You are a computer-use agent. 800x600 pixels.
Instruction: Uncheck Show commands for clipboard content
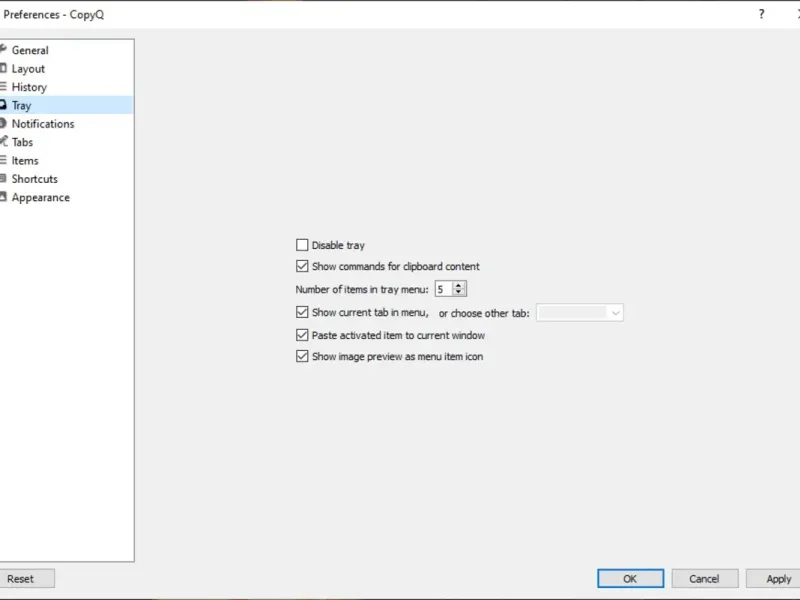302,266
